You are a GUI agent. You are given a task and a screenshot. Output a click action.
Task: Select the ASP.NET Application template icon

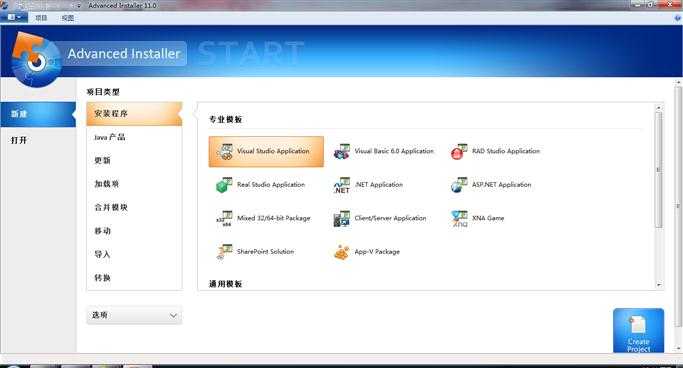(459, 185)
